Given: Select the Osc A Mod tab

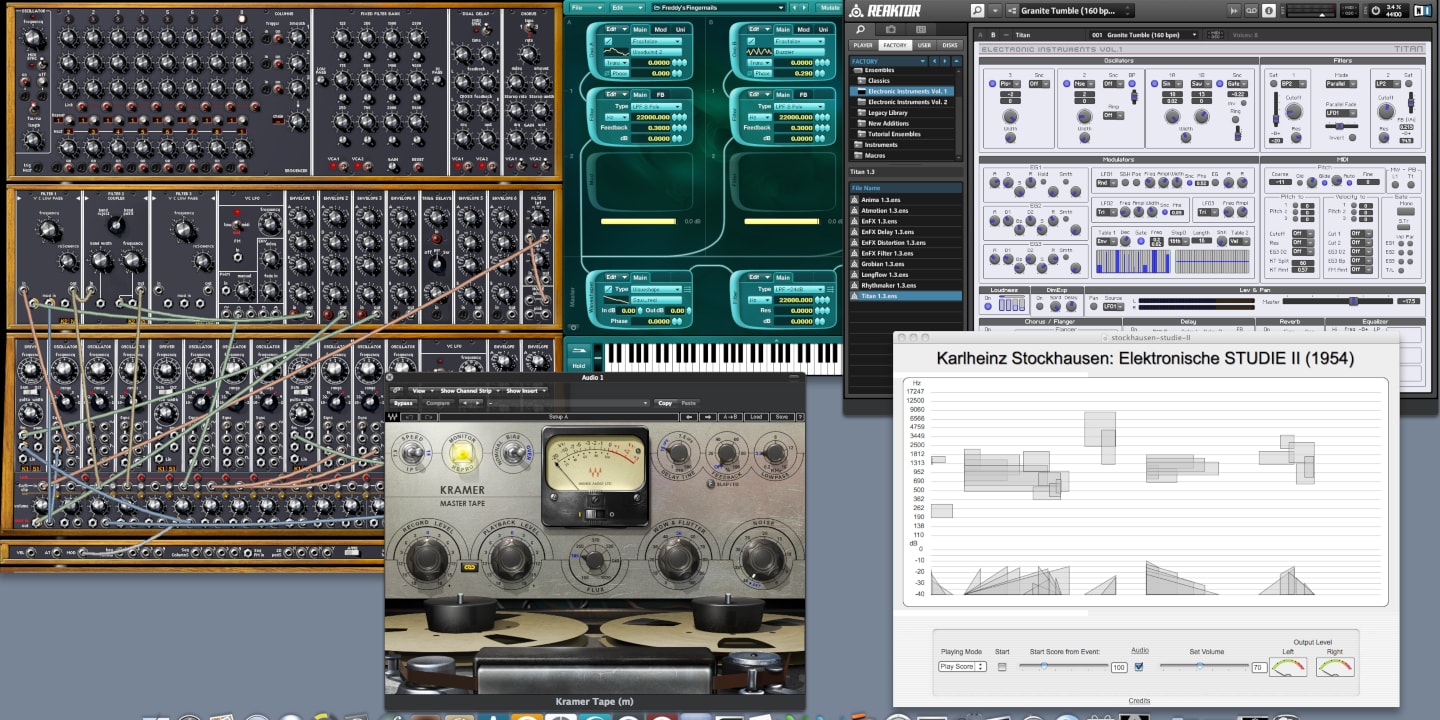Looking at the screenshot, I should tap(661, 30).
